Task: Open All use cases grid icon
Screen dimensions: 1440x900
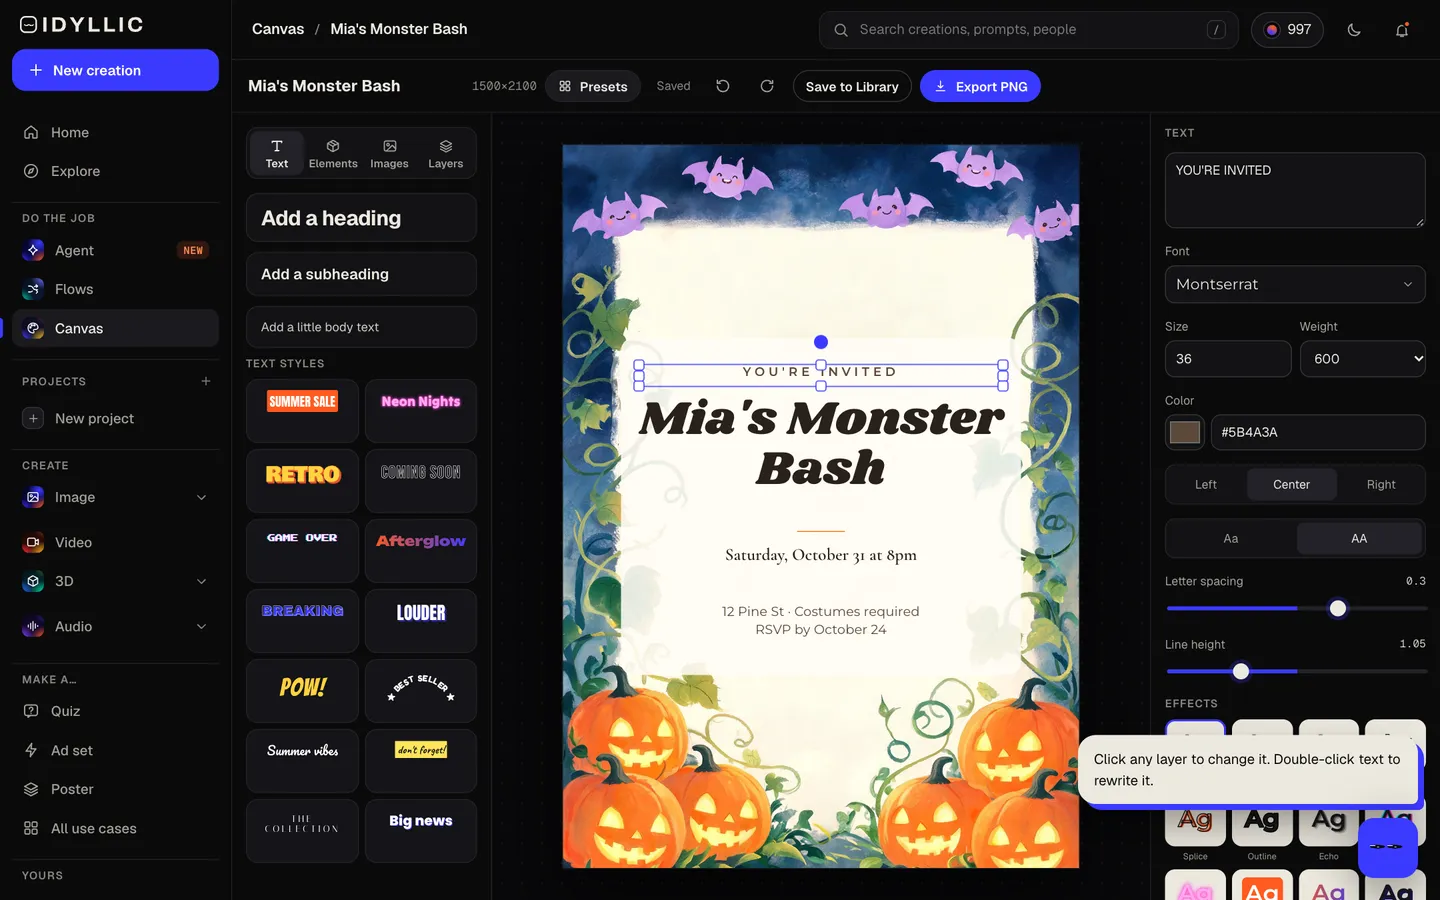Action: click(x=31, y=828)
